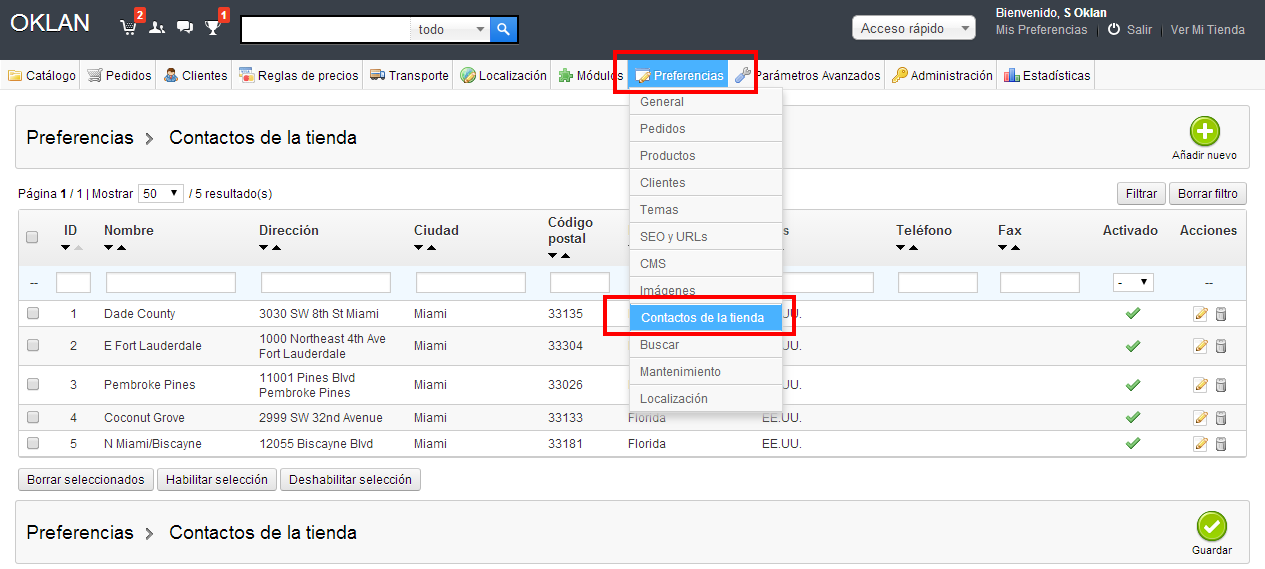Check the Coconut Grove row checkbox
1265x569 pixels.
pos(33,417)
